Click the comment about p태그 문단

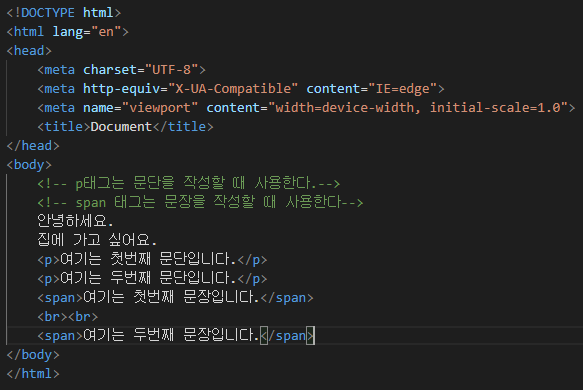coord(189,184)
